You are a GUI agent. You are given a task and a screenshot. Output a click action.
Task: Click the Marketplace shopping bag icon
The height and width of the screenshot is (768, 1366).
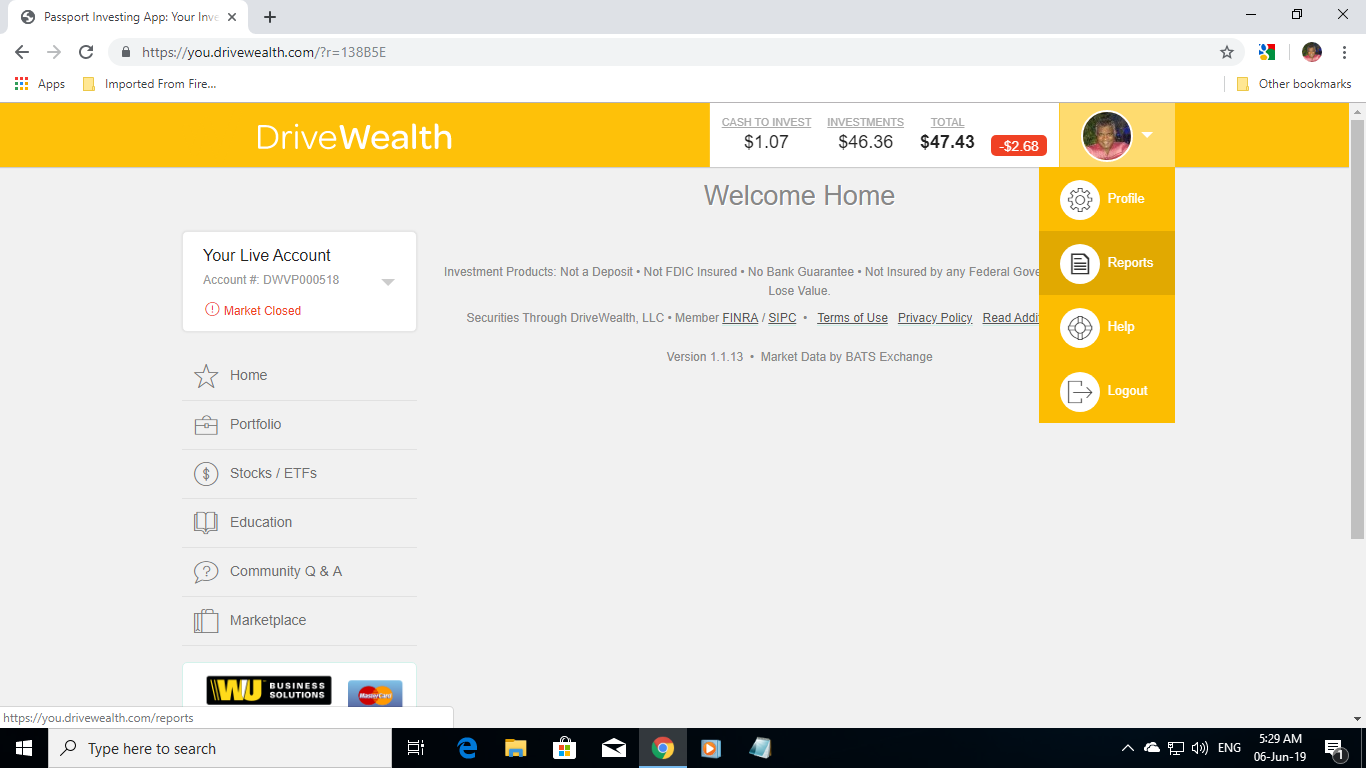[x=206, y=621]
